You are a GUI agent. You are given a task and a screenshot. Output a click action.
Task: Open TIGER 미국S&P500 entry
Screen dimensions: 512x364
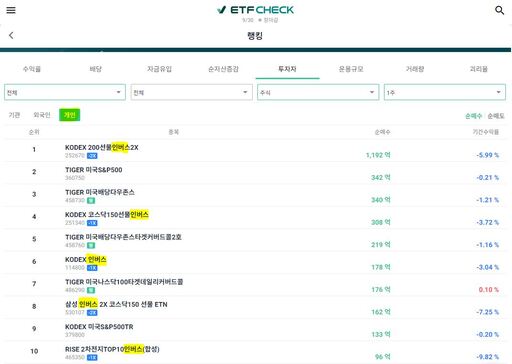coord(94,170)
